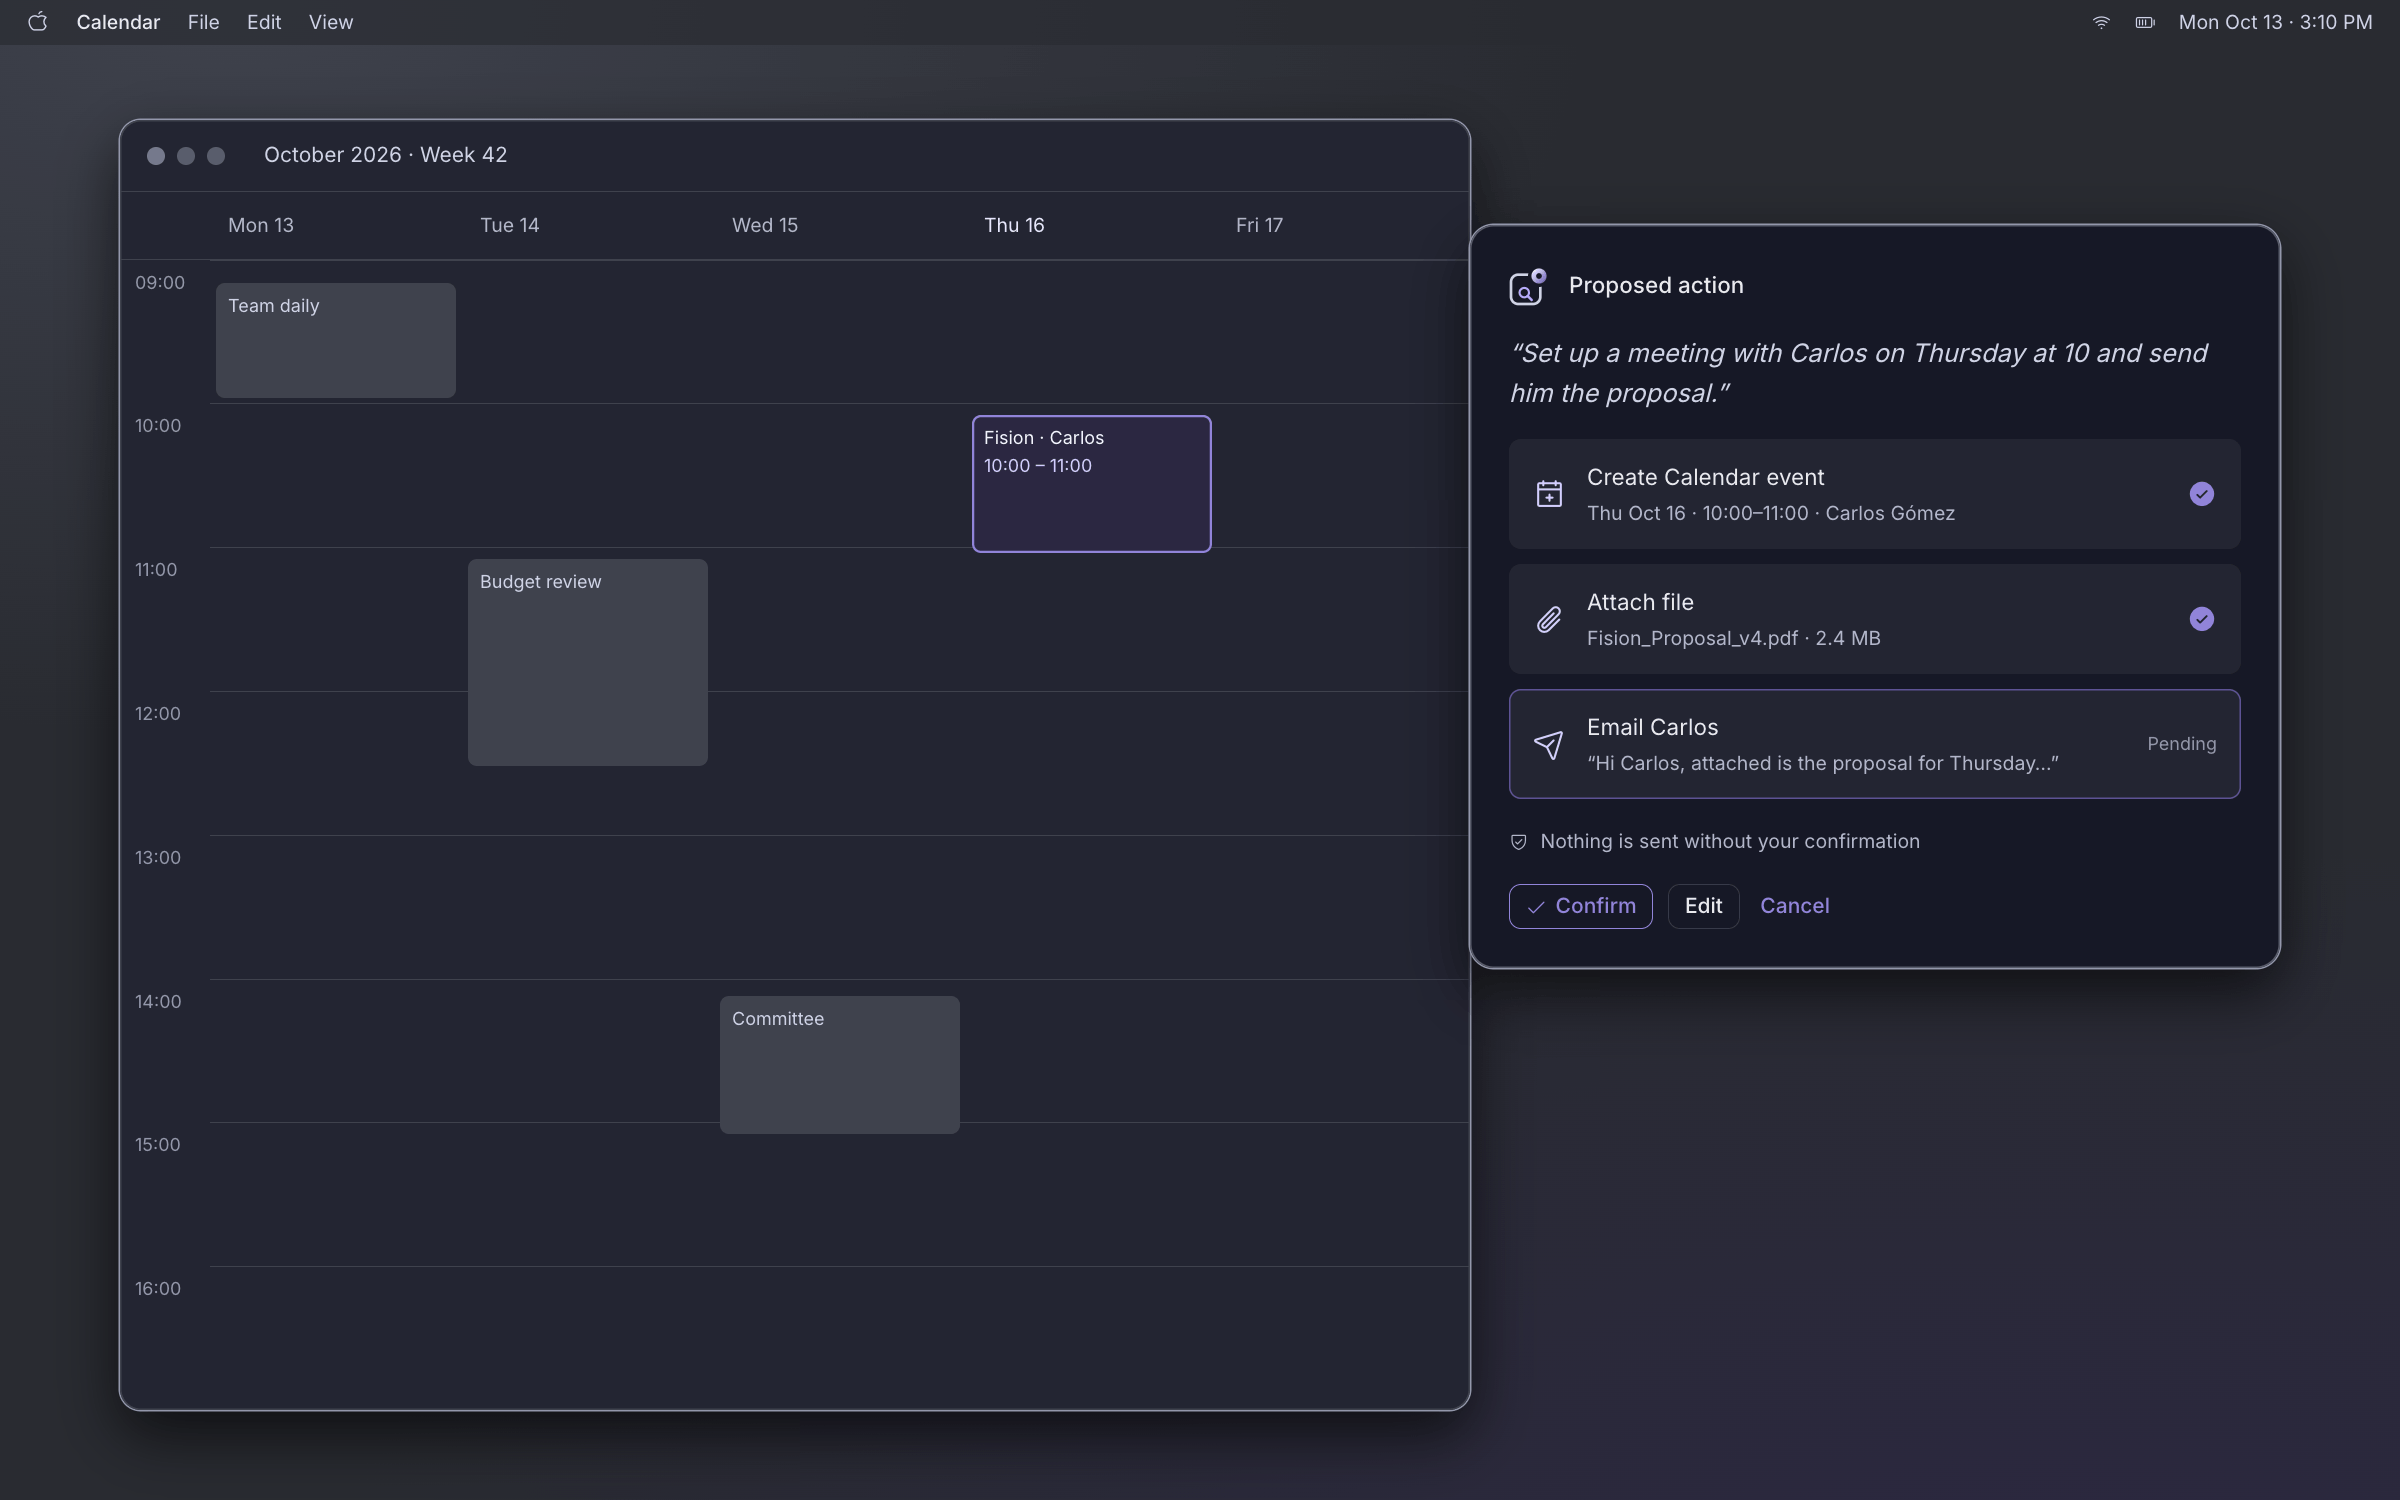2400x1500 pixels.
Task: Select the Wed 15 column header
Action: (x=765, y=225)
